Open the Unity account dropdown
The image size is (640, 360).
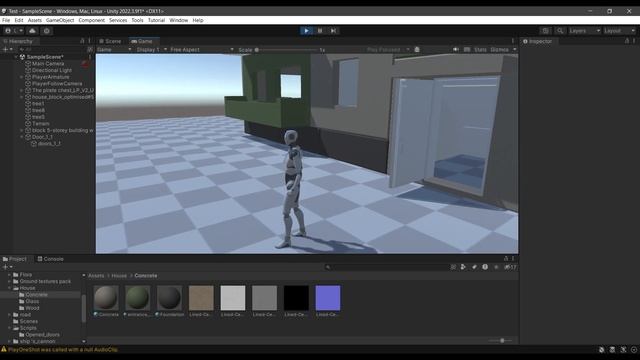(13, 31)
